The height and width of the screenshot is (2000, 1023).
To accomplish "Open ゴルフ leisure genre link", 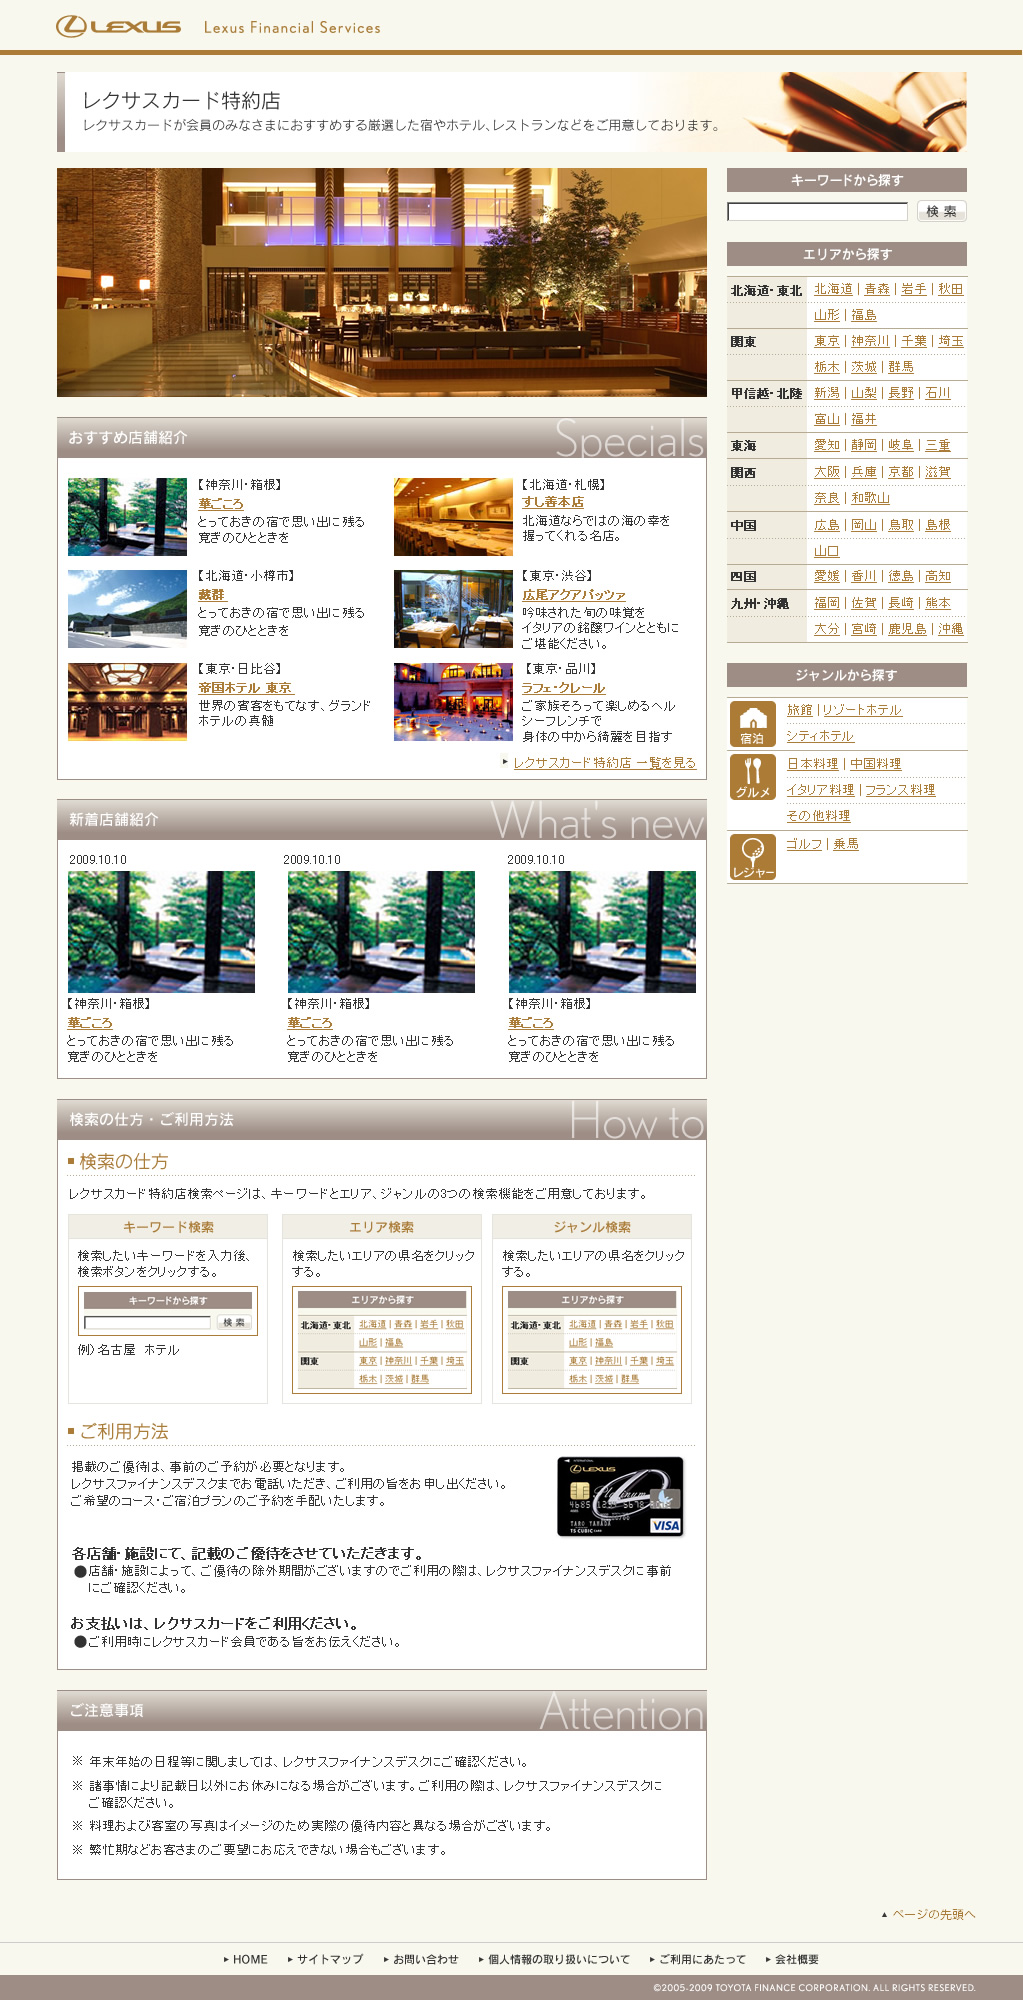I will (804, 844).
